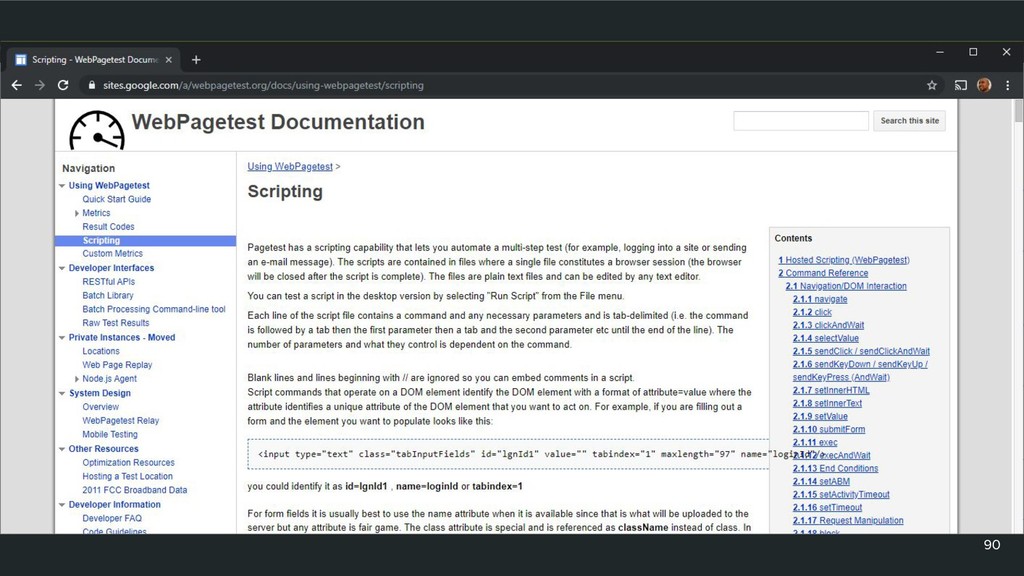Click the site search text box
Image resolution: width=1024 pixels, height=576 pixels.
pyautogui.click(x=801, y=121)
